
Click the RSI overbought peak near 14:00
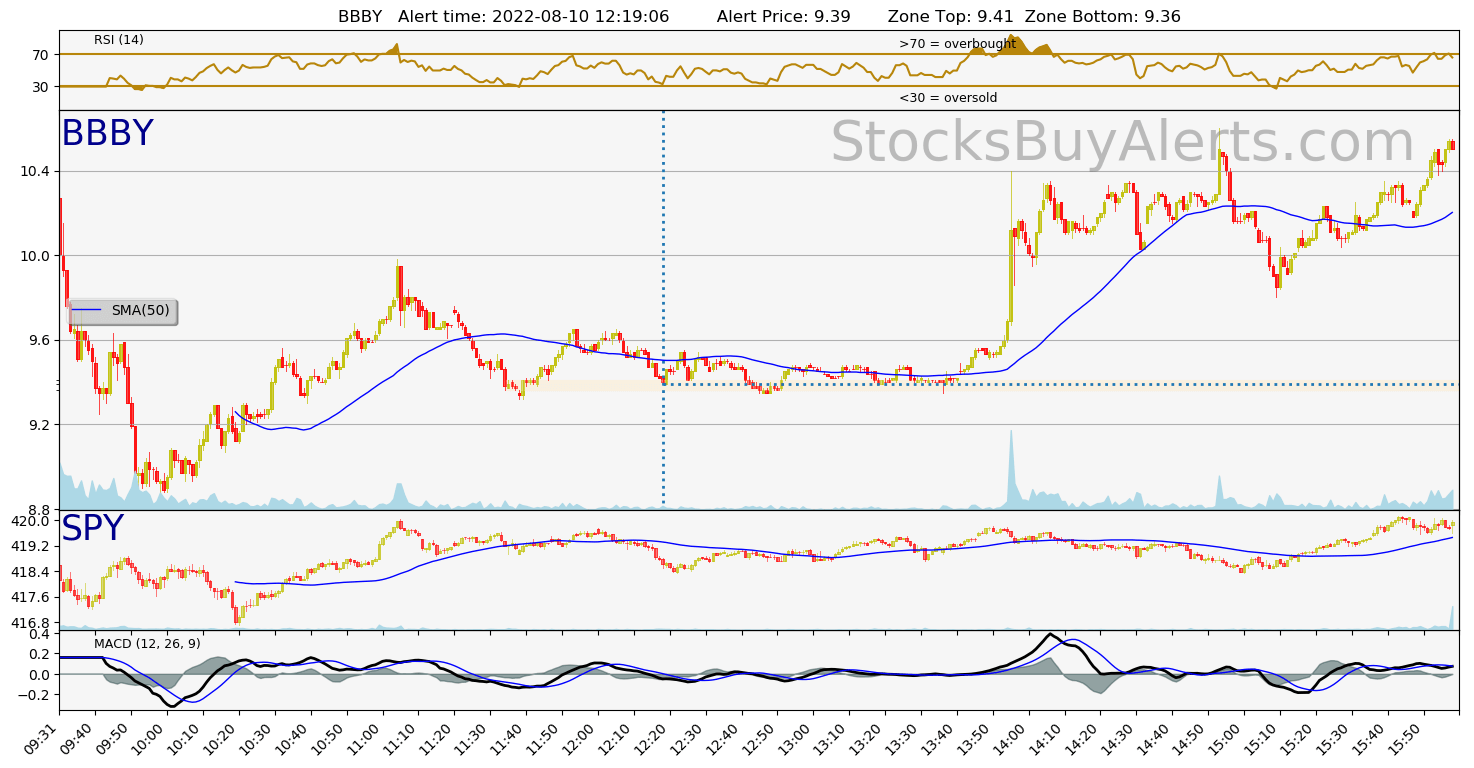(x=1012, y=45)
